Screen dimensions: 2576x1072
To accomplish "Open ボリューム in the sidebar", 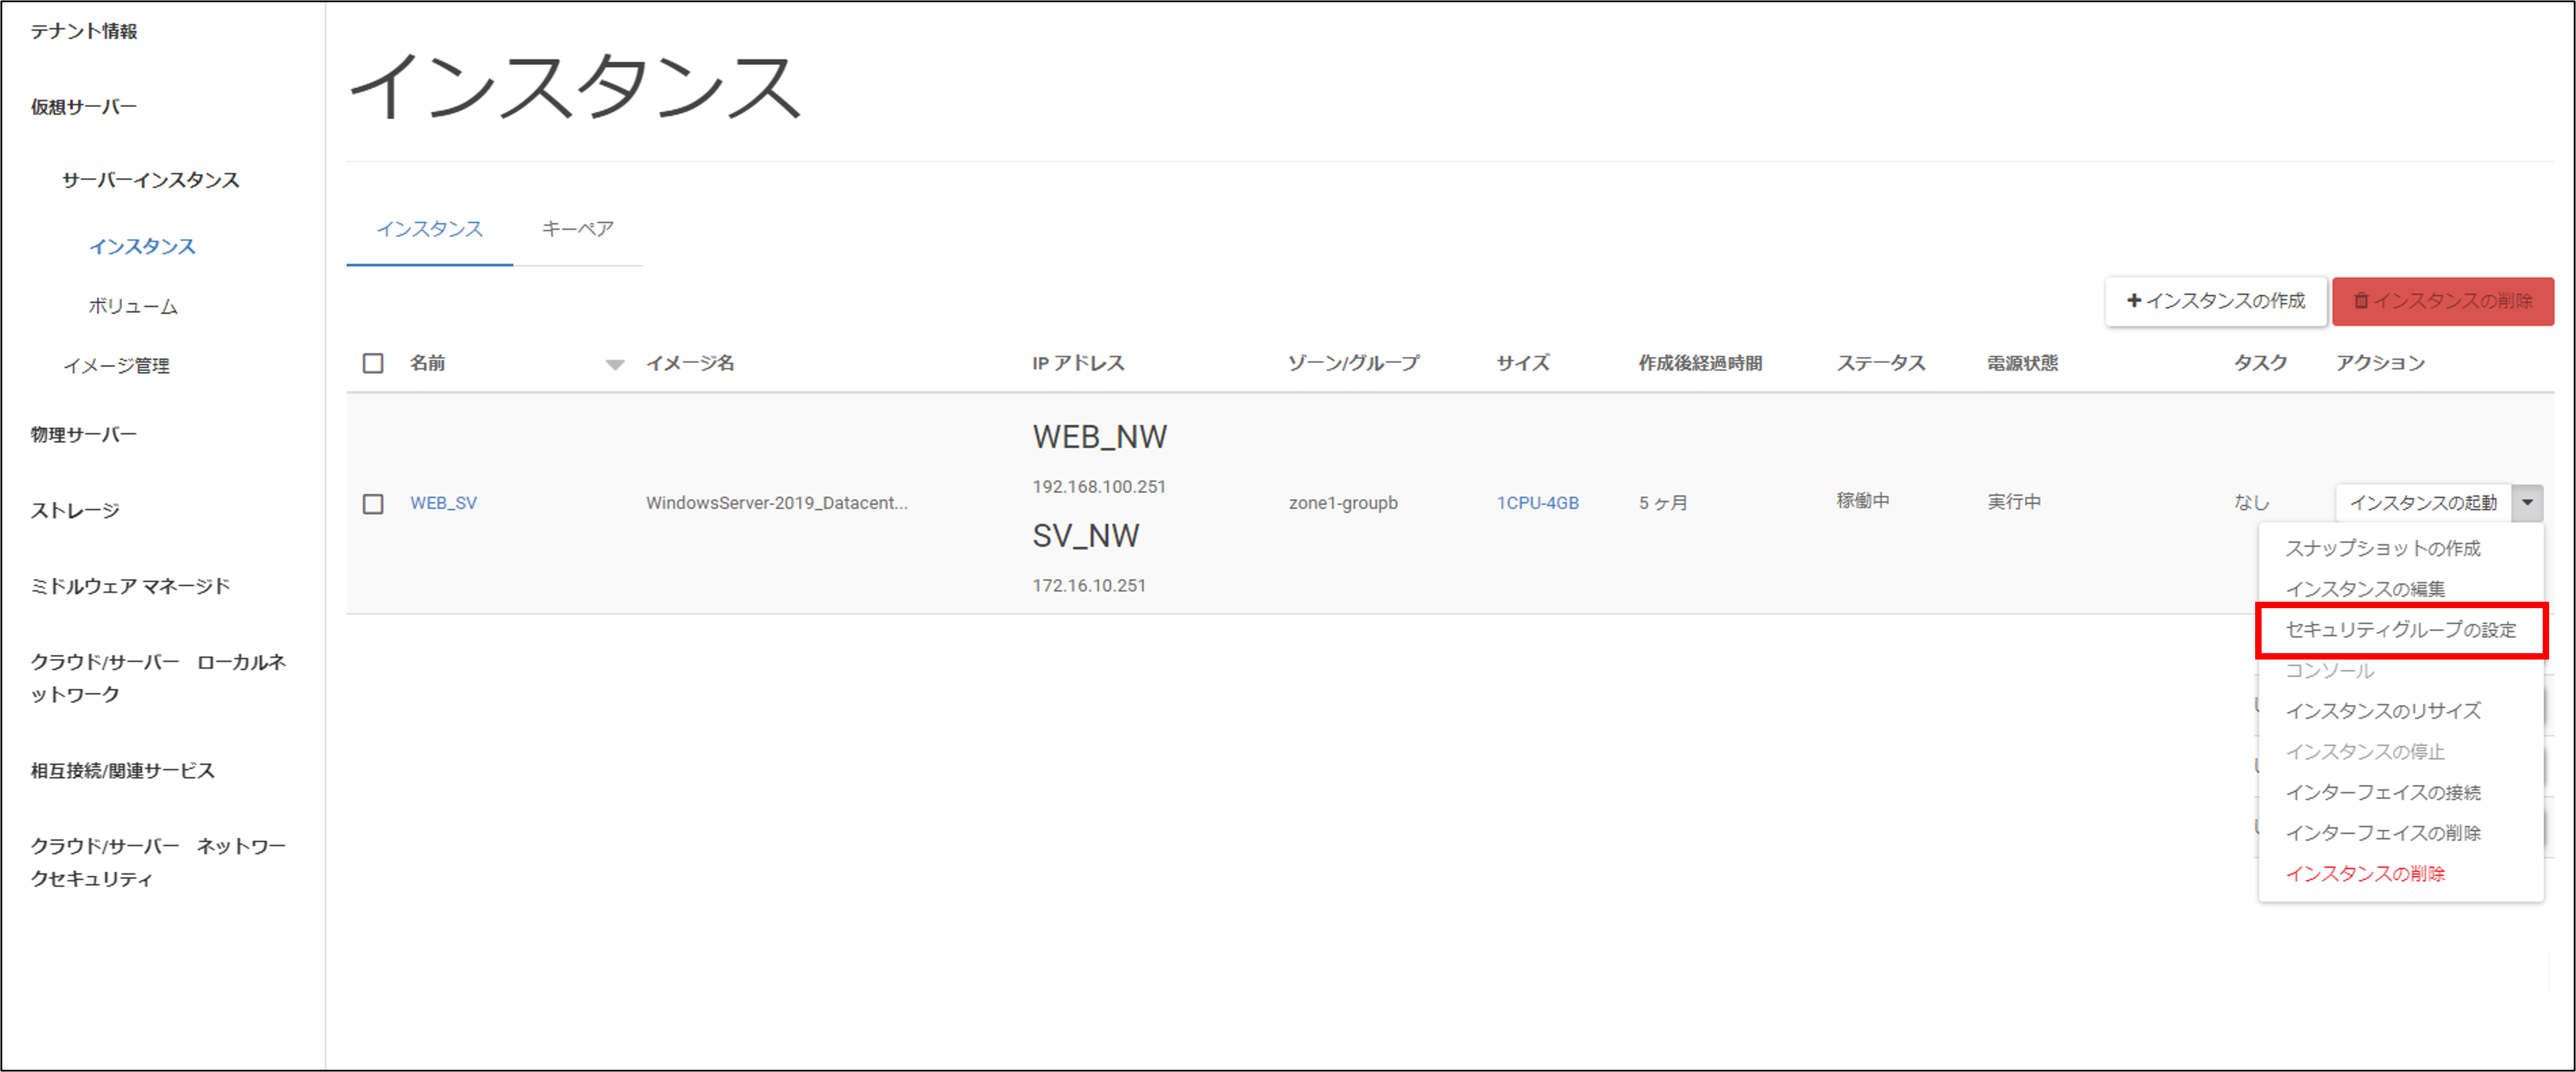I will point(133,306).
